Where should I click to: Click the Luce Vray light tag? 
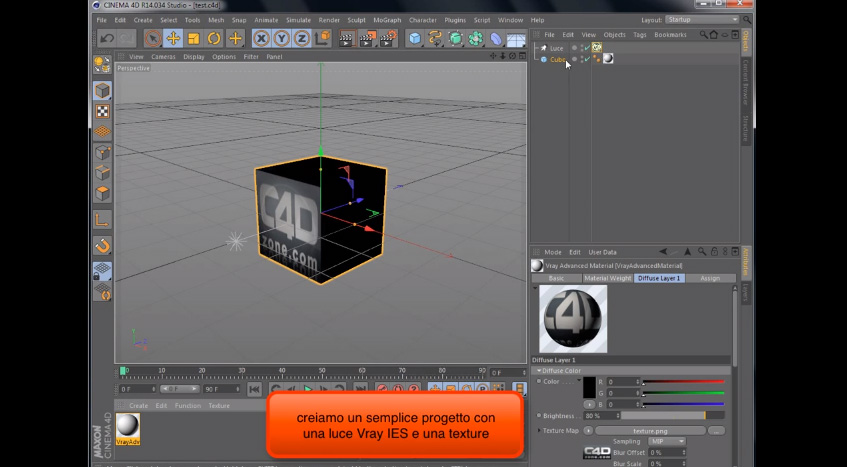[x=597, y=48]
